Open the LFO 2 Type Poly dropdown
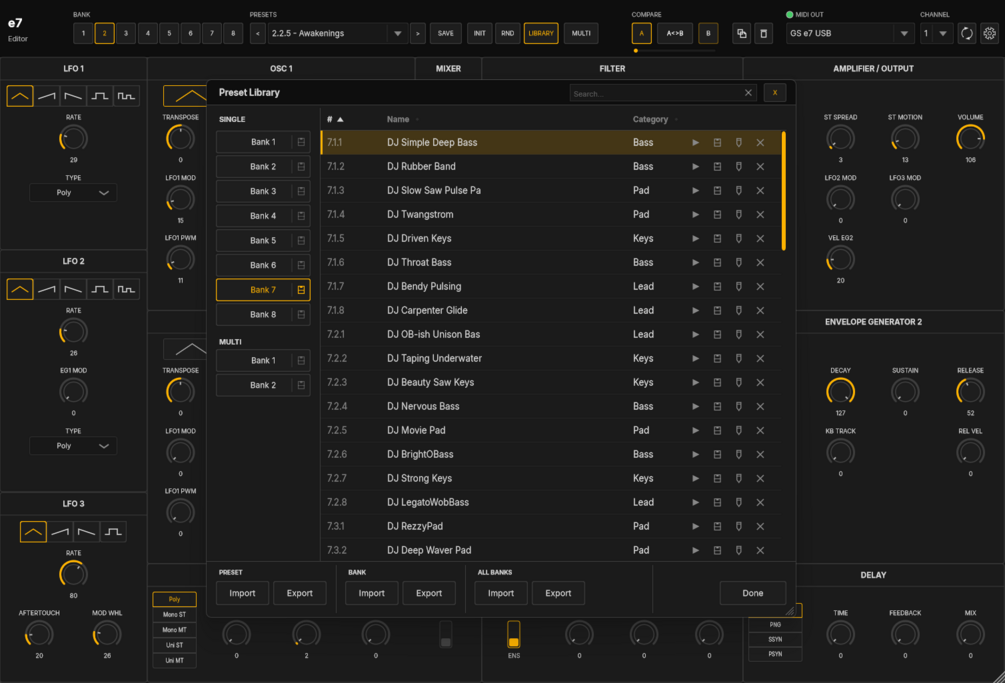 point(73,446)
